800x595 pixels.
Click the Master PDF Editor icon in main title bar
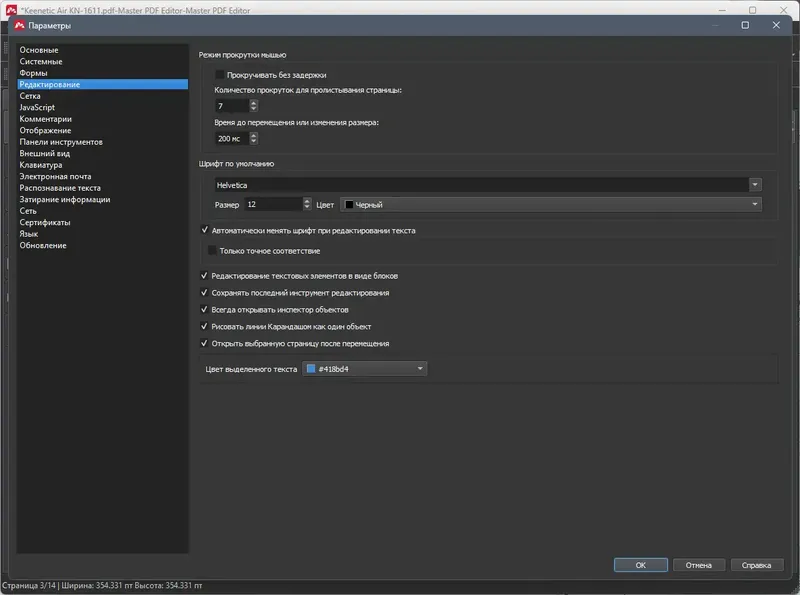click(x=10, y=11)
